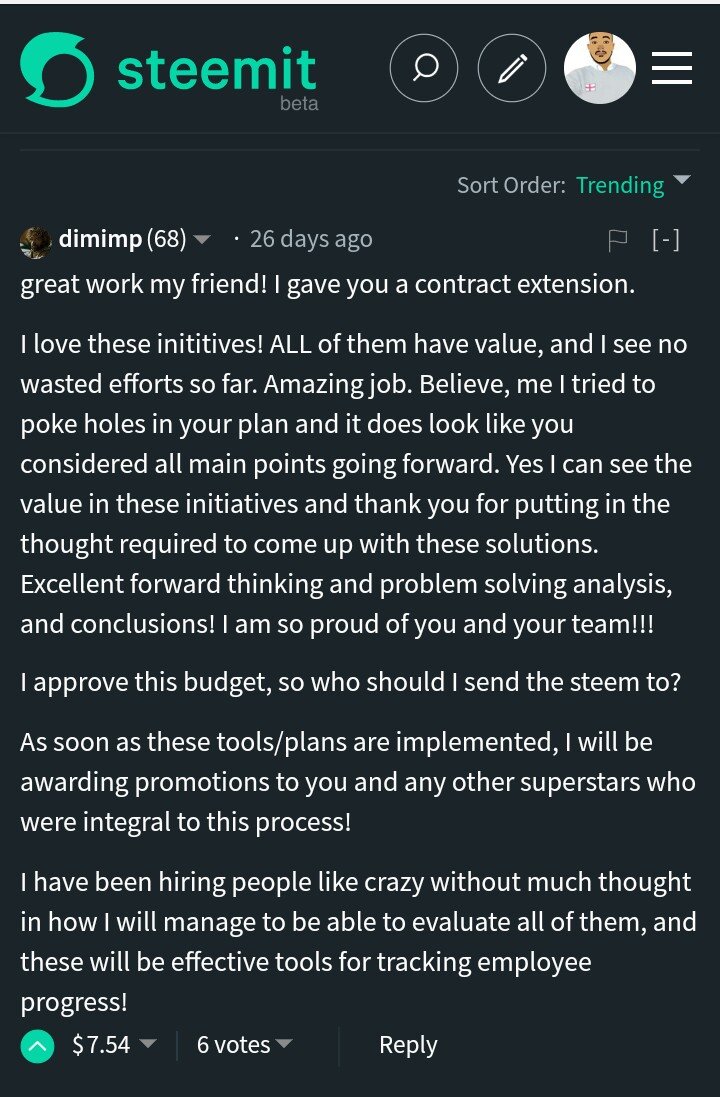Screen dimensions: 720x1097
Task: Click the "I approve this budget" paragraph
Action: (x=350, y=682)
